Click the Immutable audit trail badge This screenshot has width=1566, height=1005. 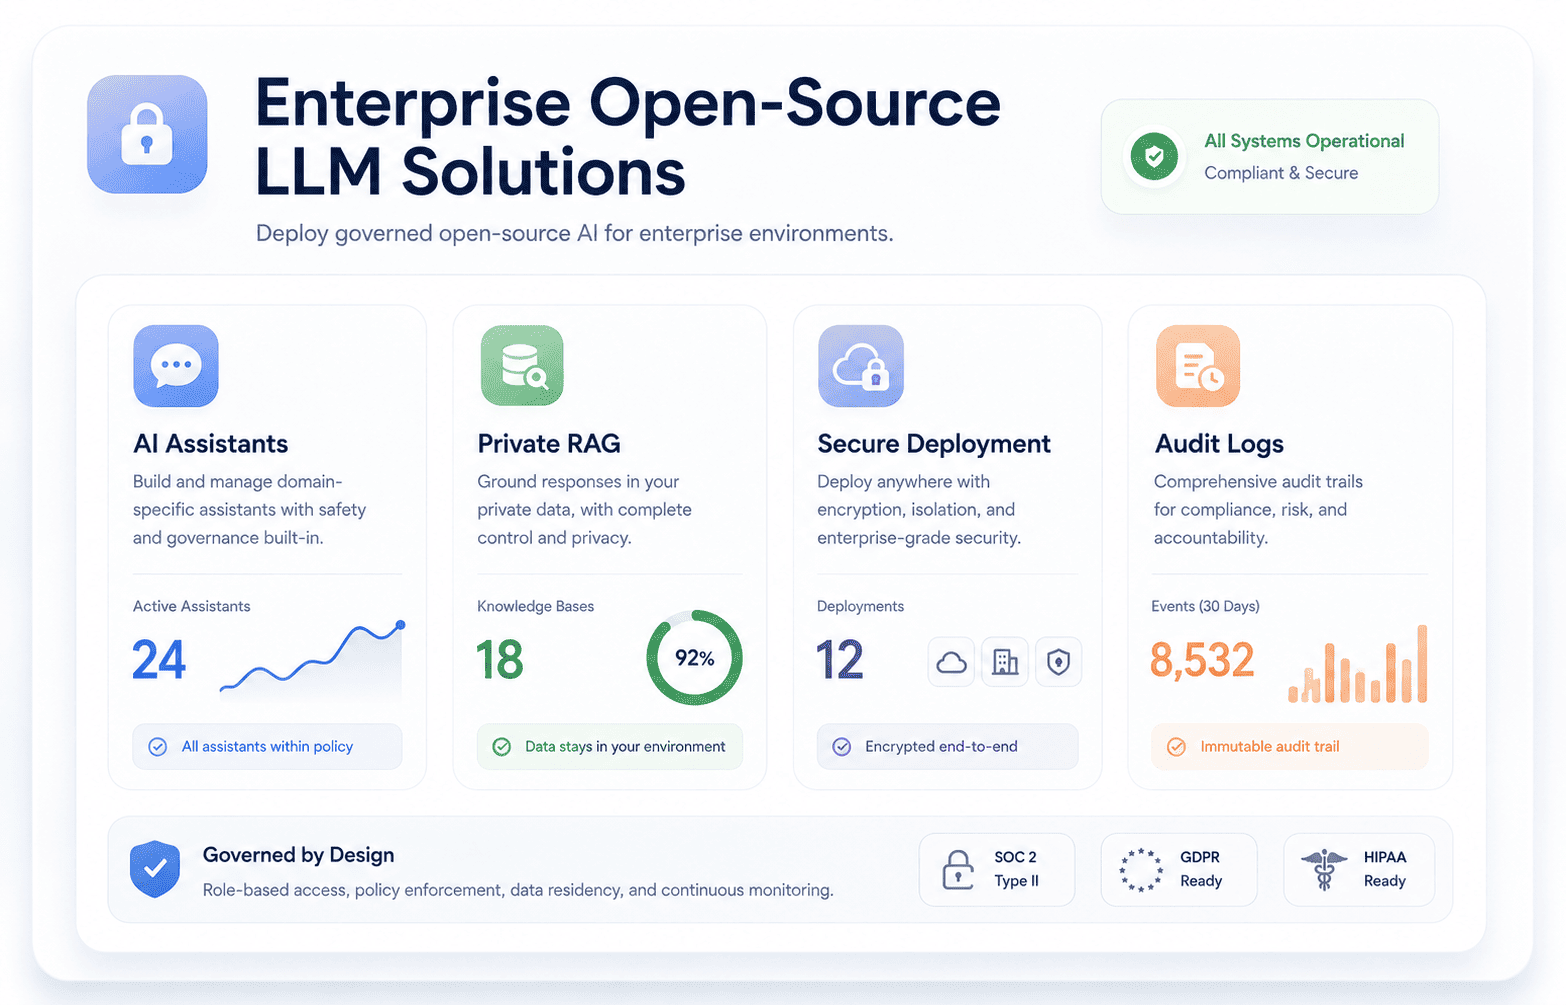pyautogui.click(x=1290, y=747)
